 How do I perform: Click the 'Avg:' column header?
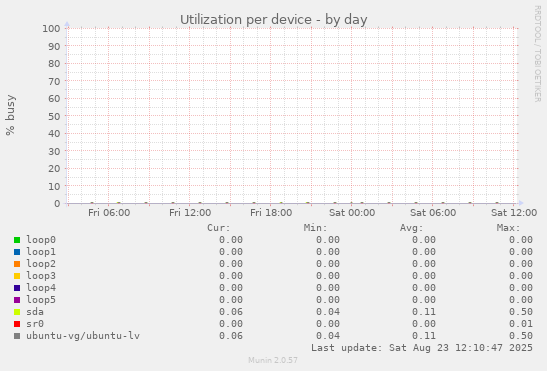(412, 228)
